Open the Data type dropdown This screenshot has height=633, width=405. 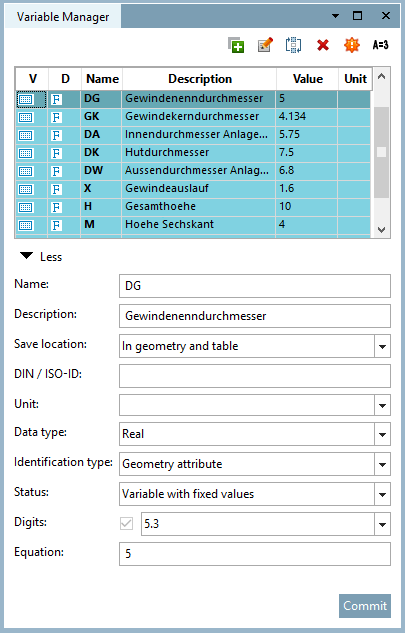coord(382,434)
